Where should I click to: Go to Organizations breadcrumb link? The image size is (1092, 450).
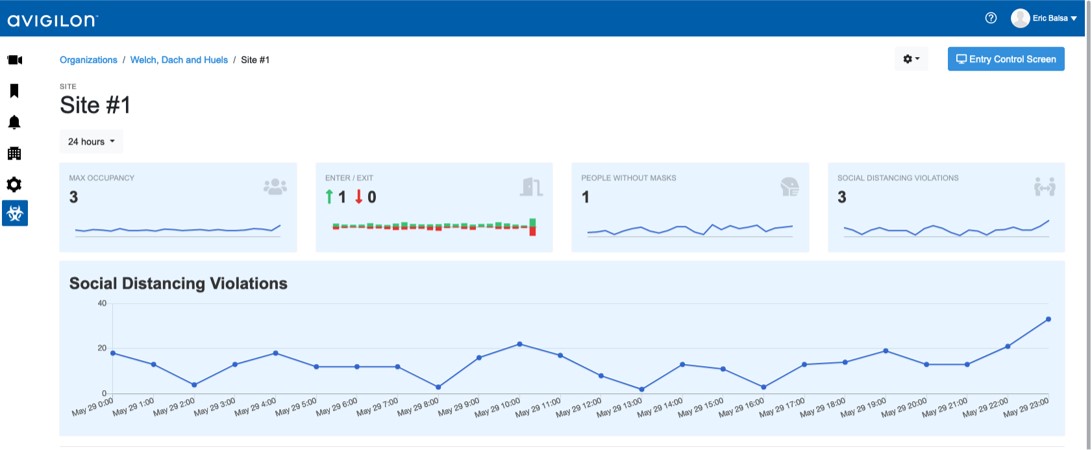tap(88, 60)
